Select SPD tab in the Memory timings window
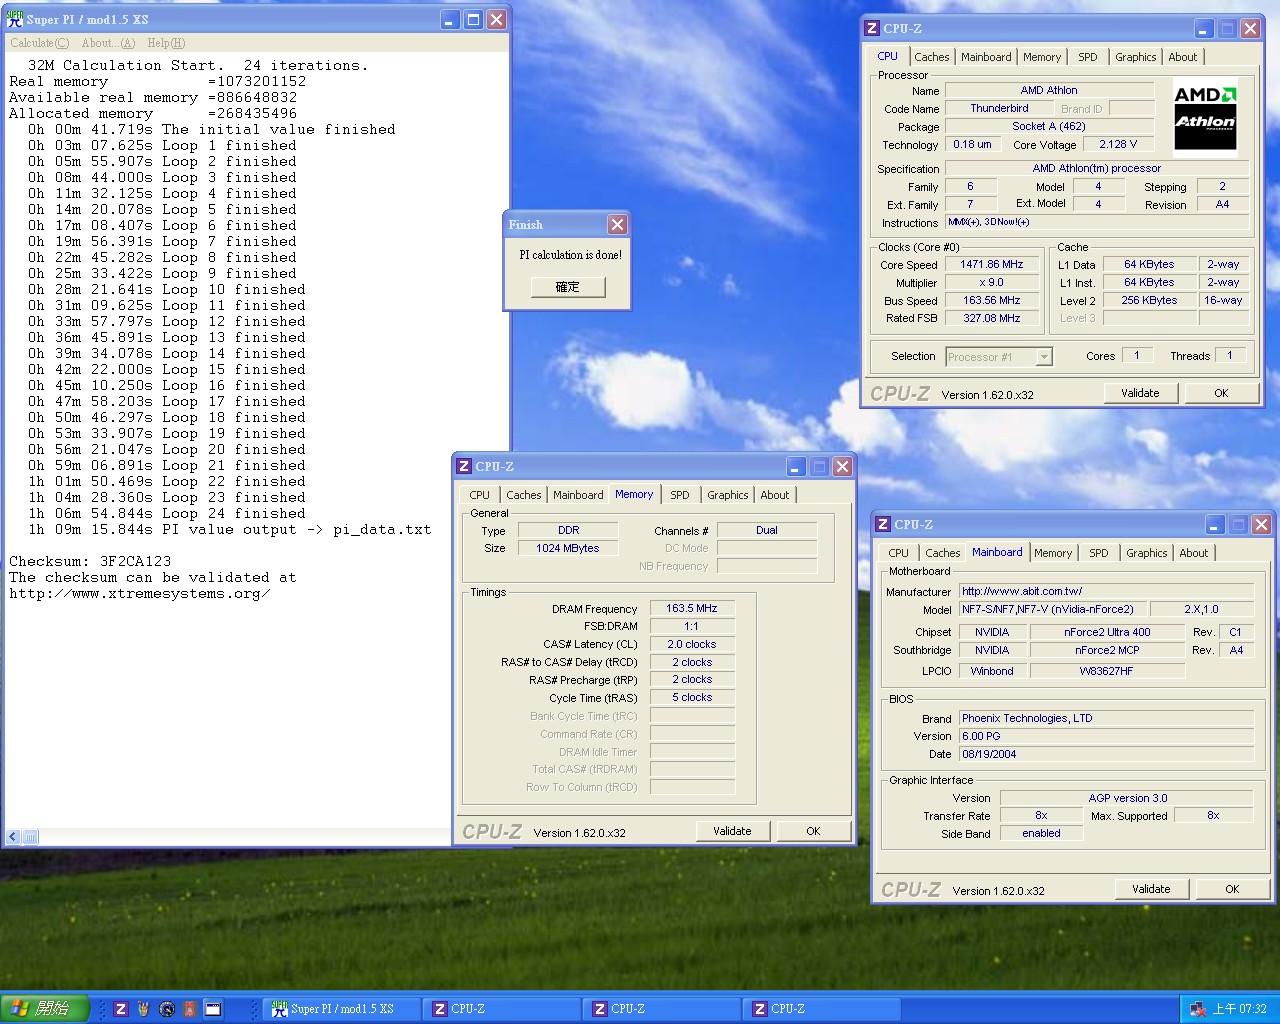The height and width of the screenshot is (1024, 1280). point(679,495)
